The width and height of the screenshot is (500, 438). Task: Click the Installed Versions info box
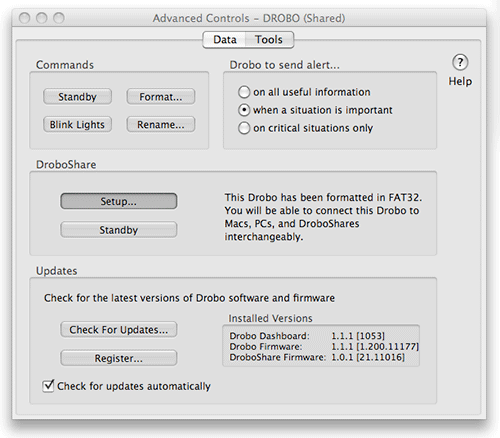point(321,346)
